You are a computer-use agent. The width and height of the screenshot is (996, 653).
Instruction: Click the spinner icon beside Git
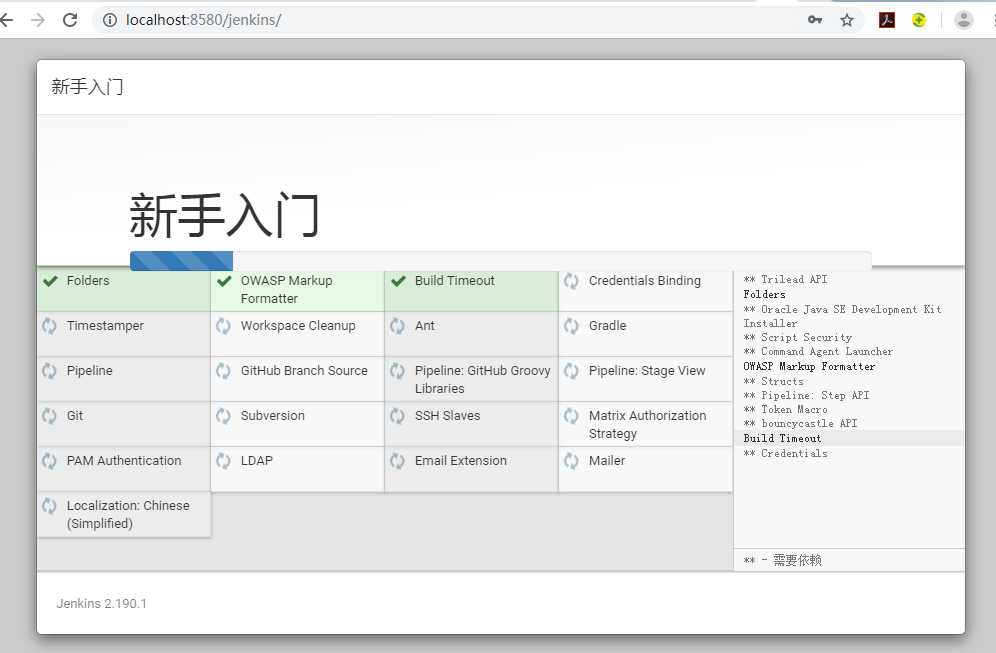click(49, 416)
